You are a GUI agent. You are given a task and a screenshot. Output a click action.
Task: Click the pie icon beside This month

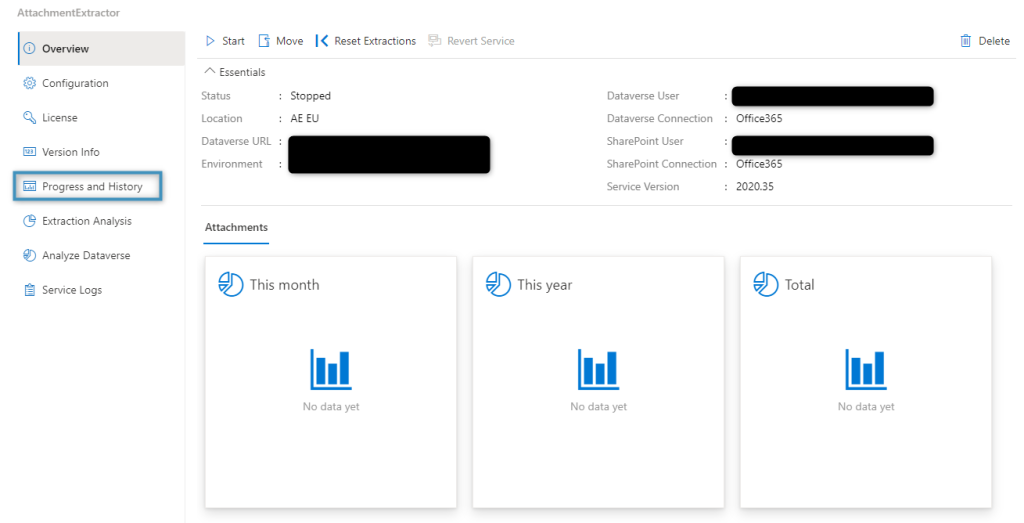231,284
